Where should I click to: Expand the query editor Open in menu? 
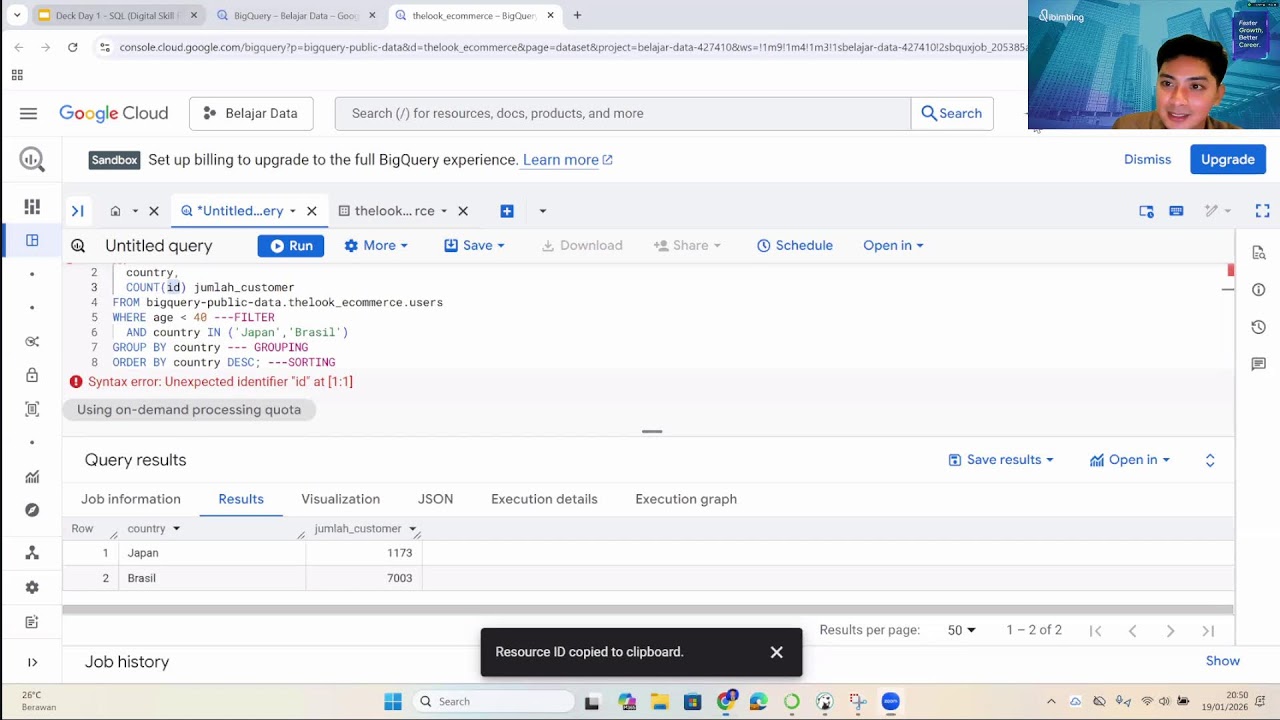click(x=893, y=245)
